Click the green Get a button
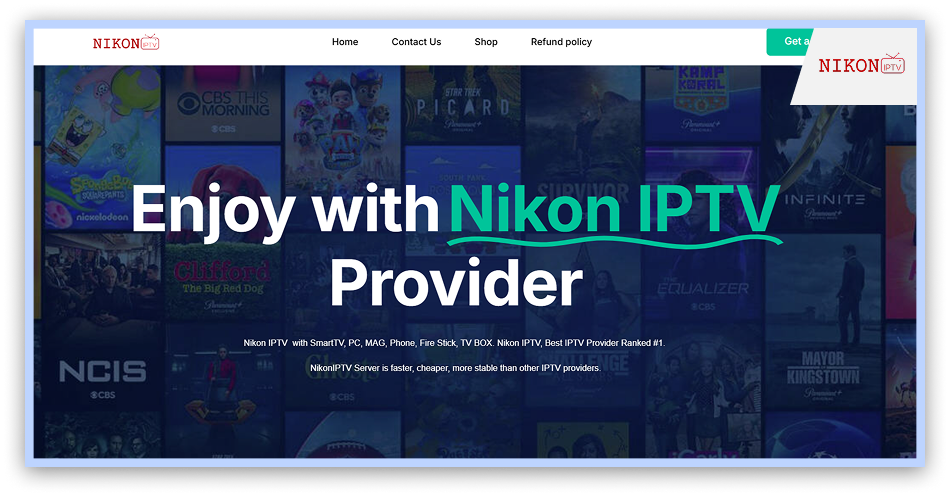This screenshot has height=496, width=950. pyautogui.click(x=789, y=42)
